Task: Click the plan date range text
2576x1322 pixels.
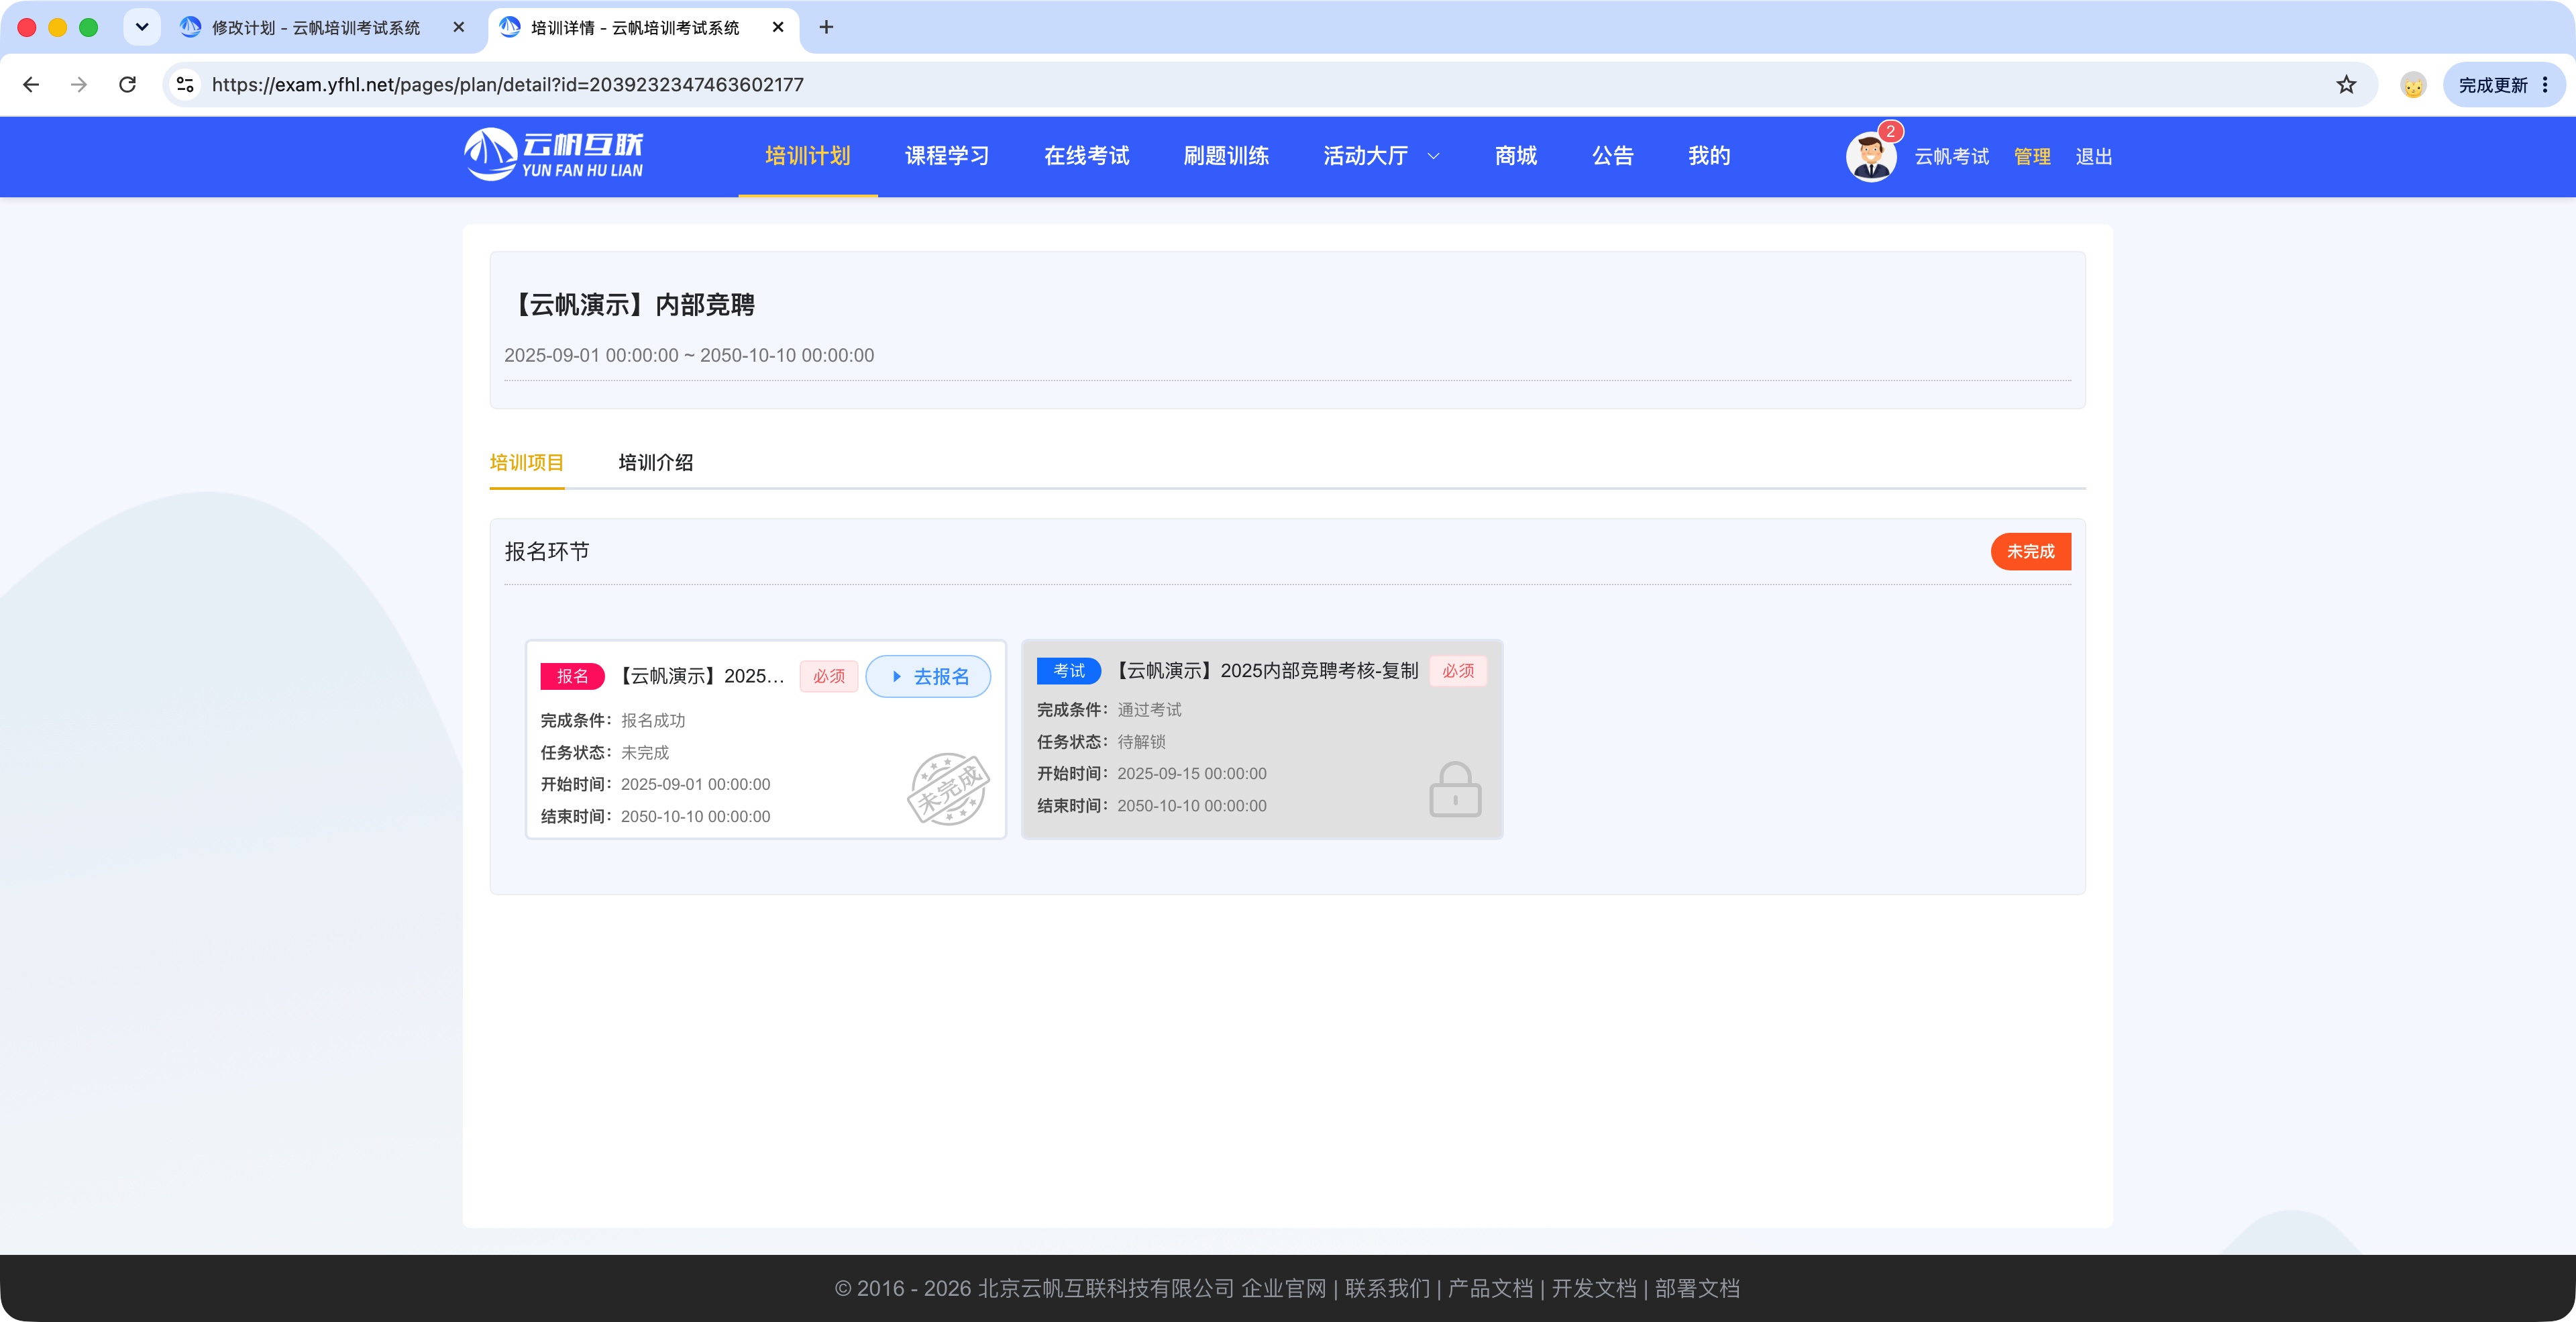Action: [689, 355]
